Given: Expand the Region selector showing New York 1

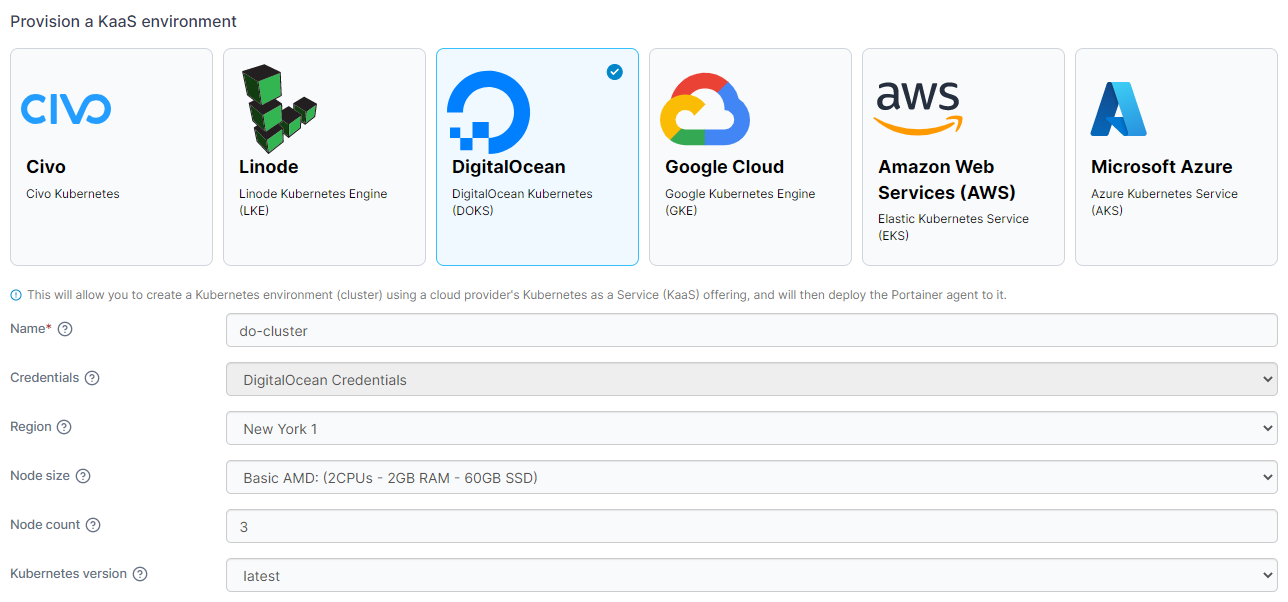Looking at the screenshot, I should [752, 429].
